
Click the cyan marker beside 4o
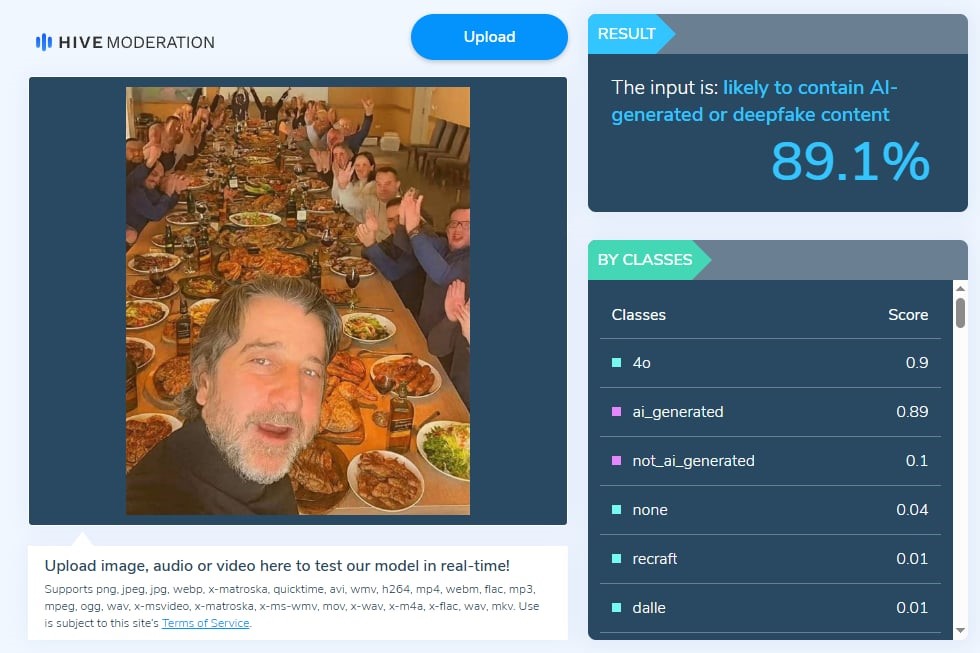(616, 363)
